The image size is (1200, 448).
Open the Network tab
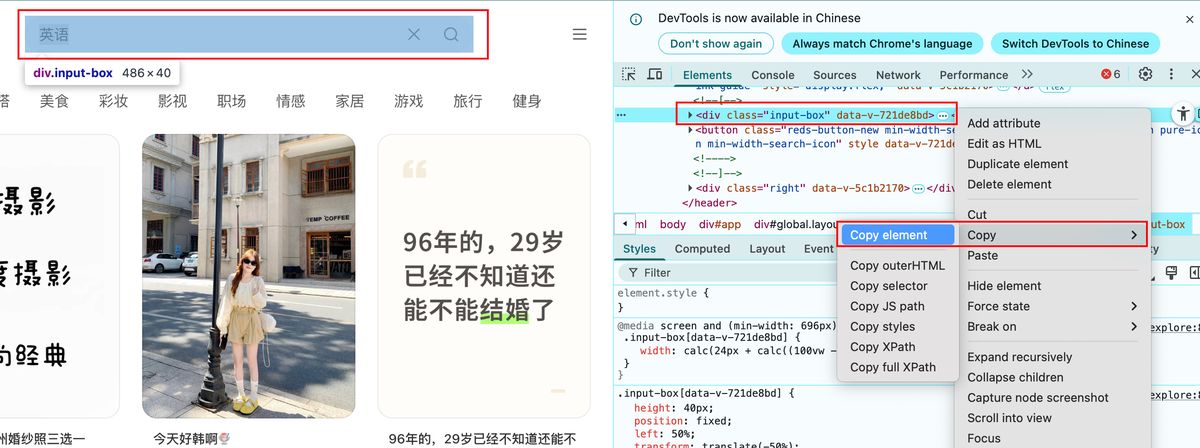coord(898,75)
